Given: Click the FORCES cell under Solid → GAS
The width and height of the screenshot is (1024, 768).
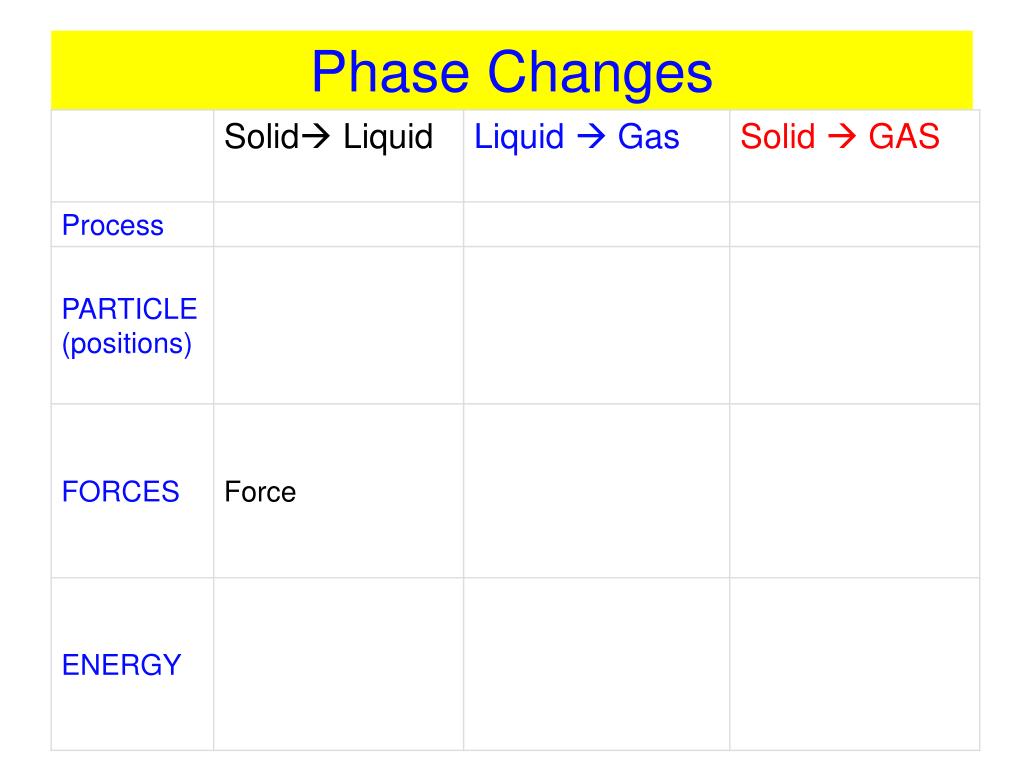Looking at the screenshot, I should 854,491.
